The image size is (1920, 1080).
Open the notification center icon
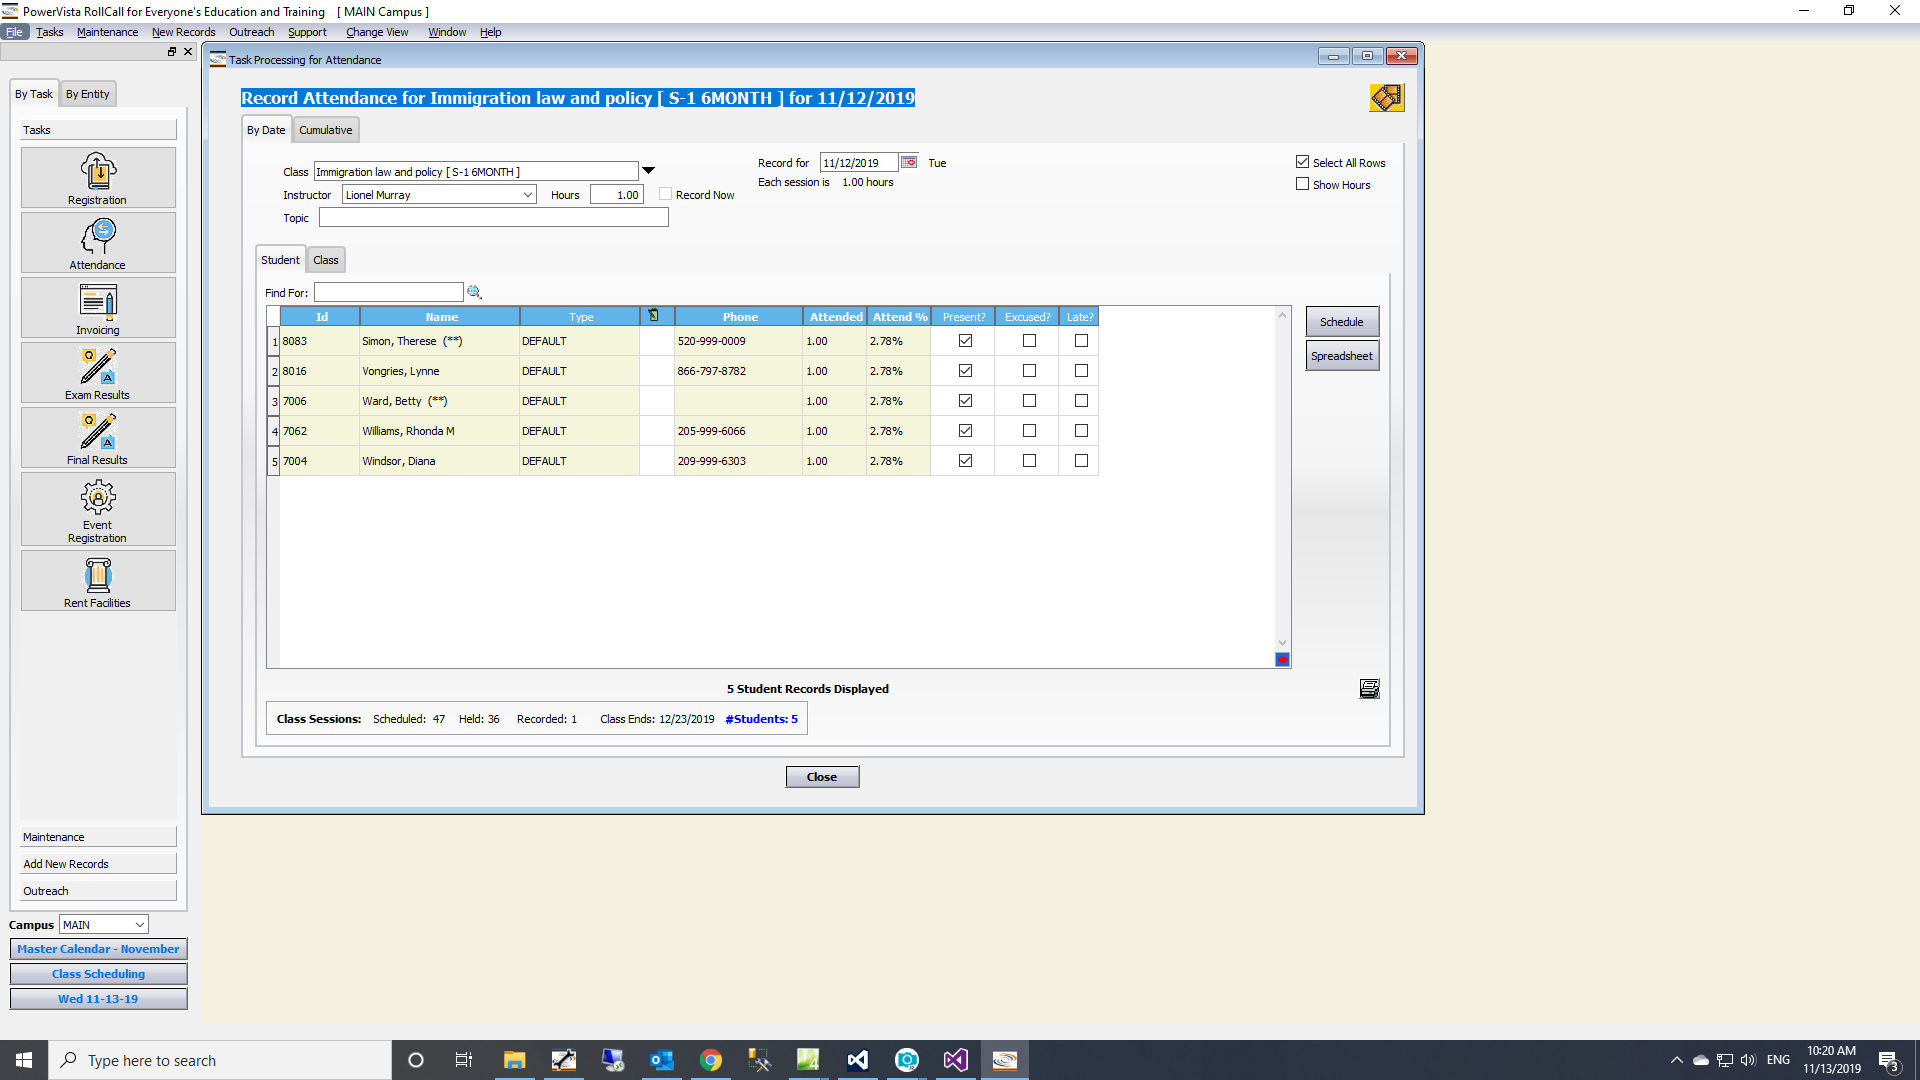coord(1889,1061)
